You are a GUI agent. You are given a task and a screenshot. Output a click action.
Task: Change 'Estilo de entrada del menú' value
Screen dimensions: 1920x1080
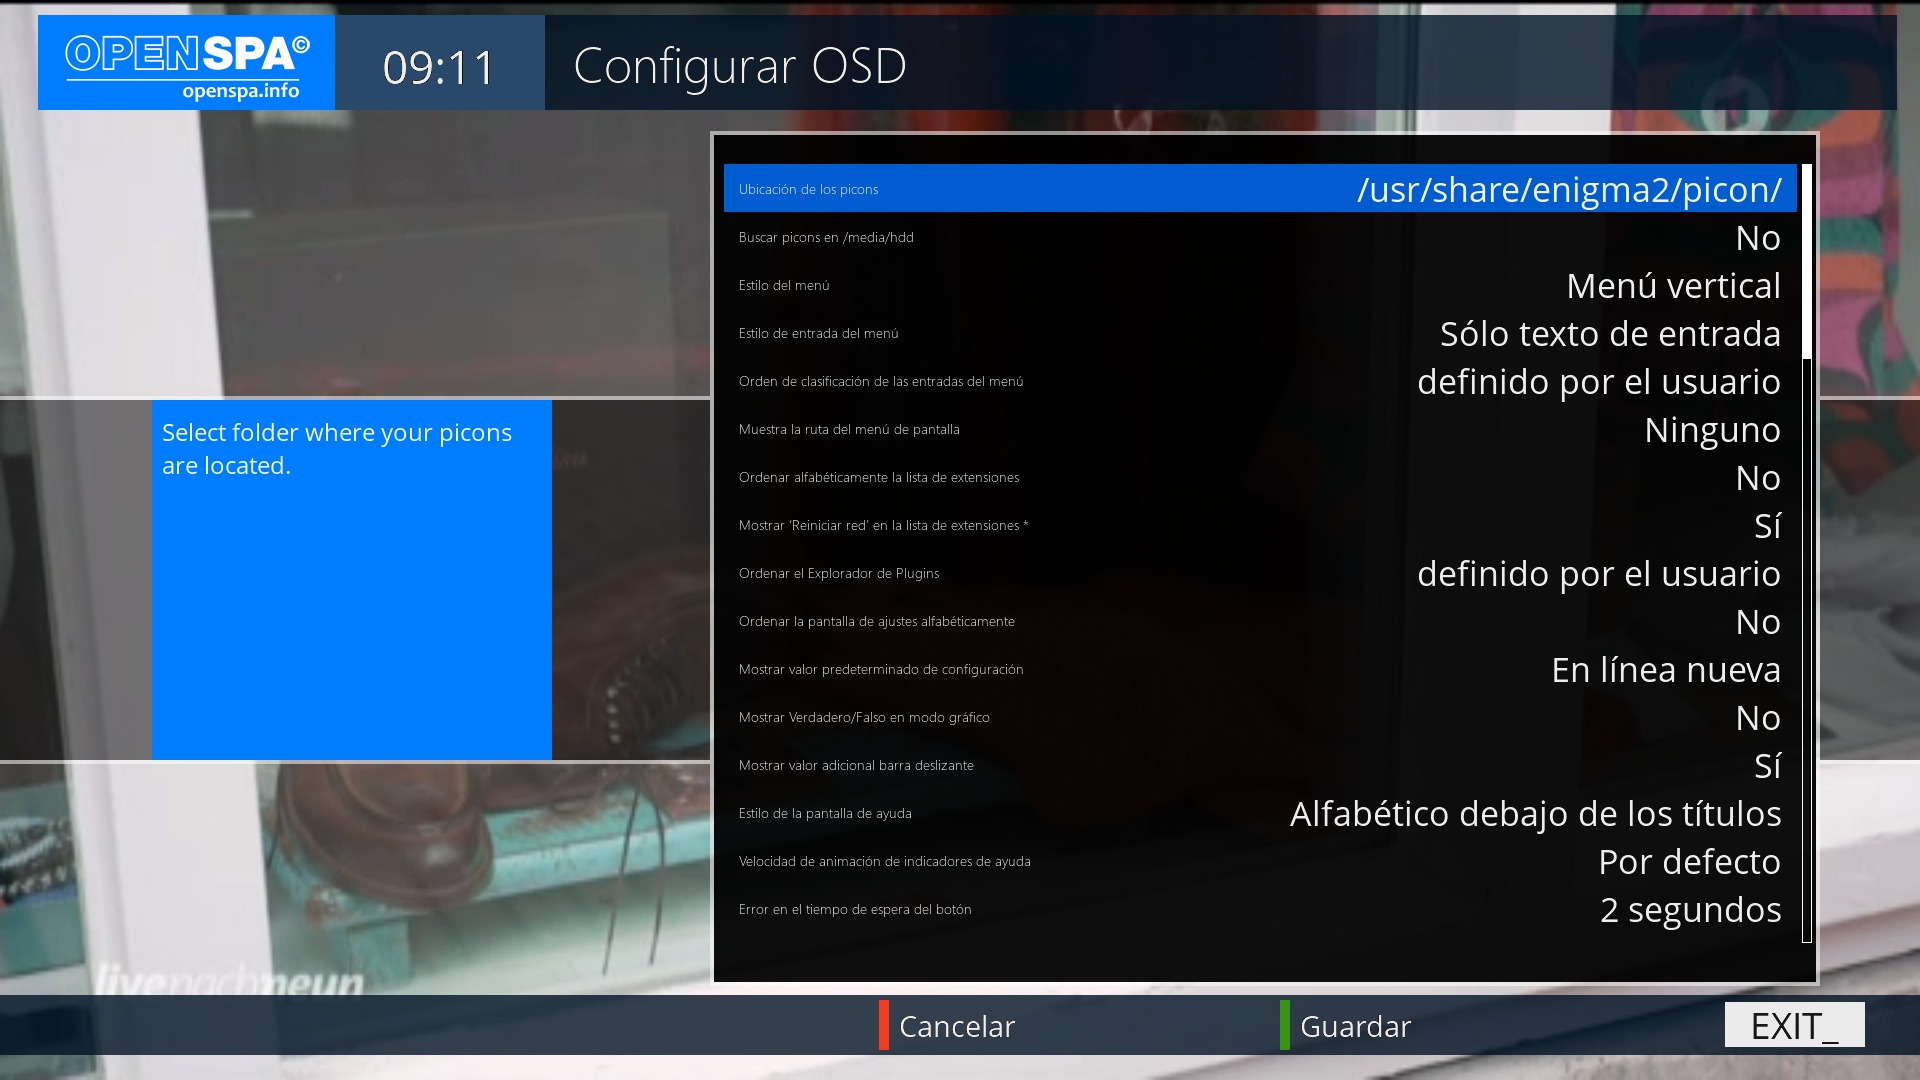tap(1610, 334)
